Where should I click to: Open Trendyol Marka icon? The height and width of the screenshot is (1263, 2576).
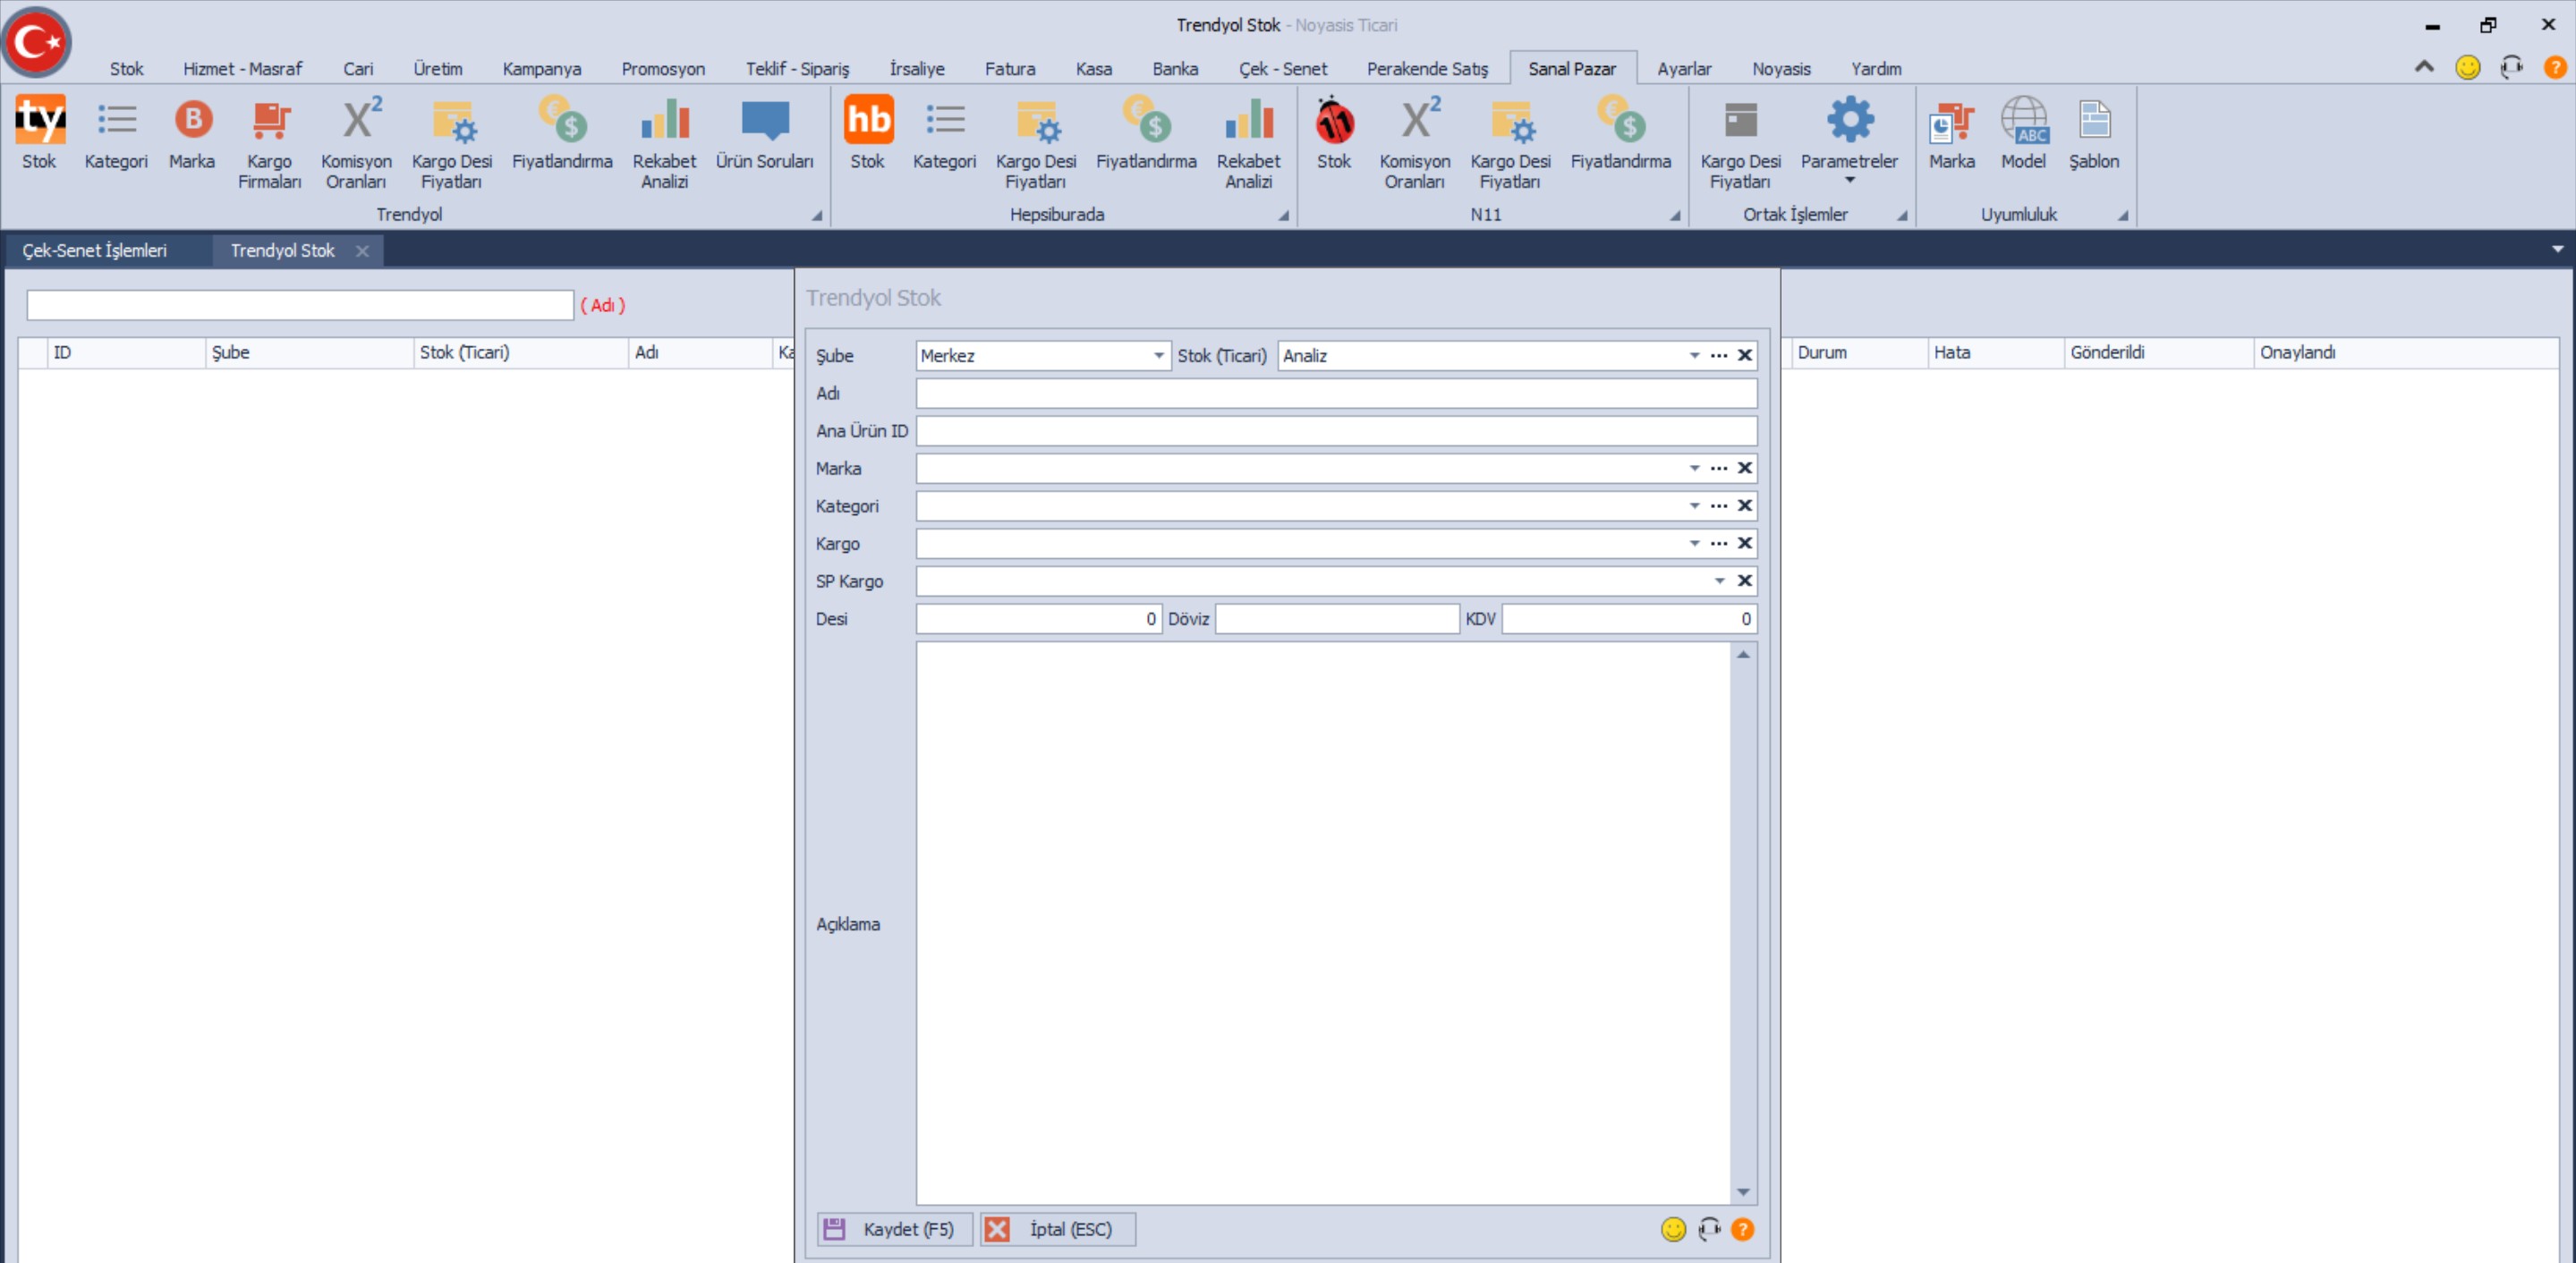[192, 133]
